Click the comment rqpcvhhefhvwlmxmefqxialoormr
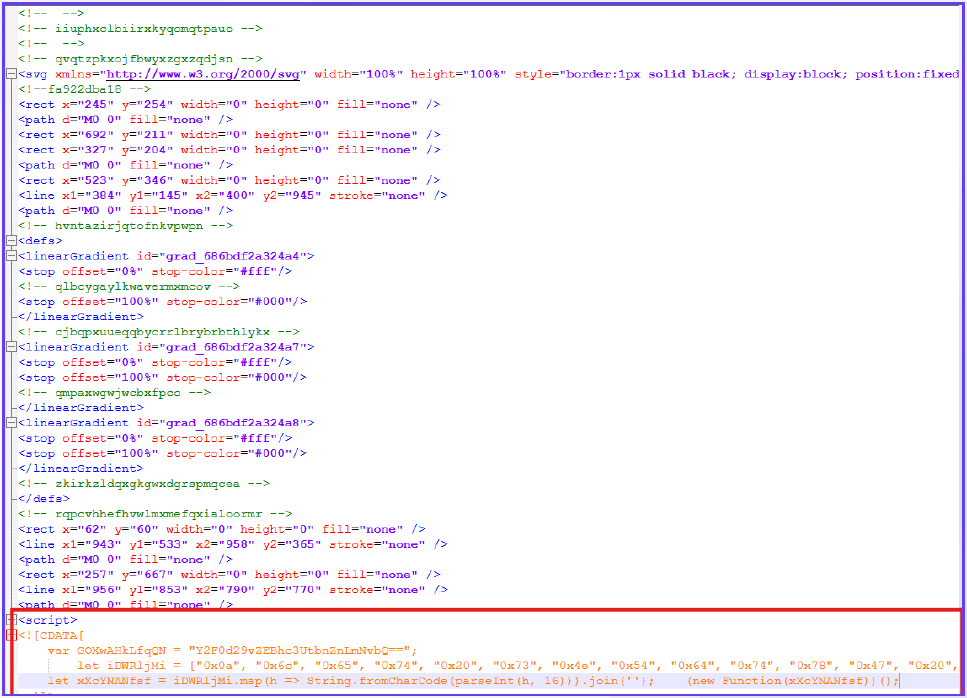This screenshot has height=698, width=967. [155, 514]
